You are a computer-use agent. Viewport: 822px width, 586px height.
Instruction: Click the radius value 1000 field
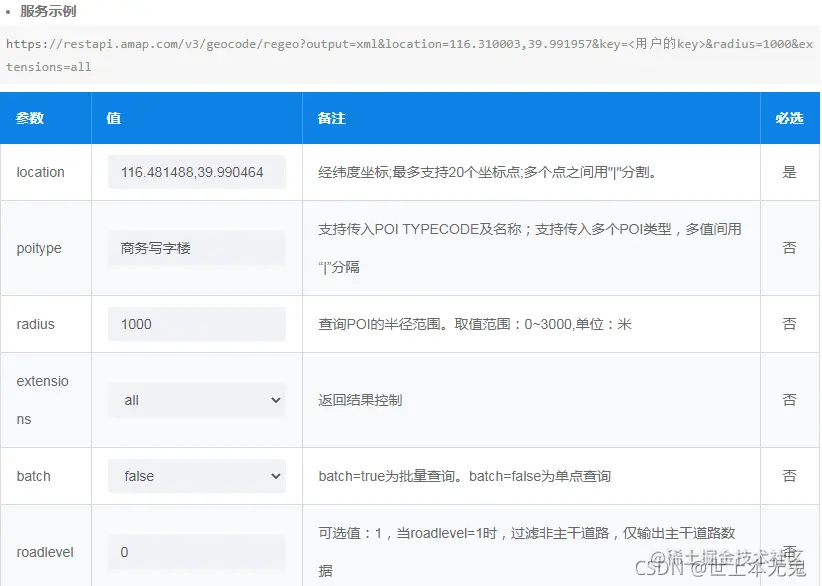196,324
